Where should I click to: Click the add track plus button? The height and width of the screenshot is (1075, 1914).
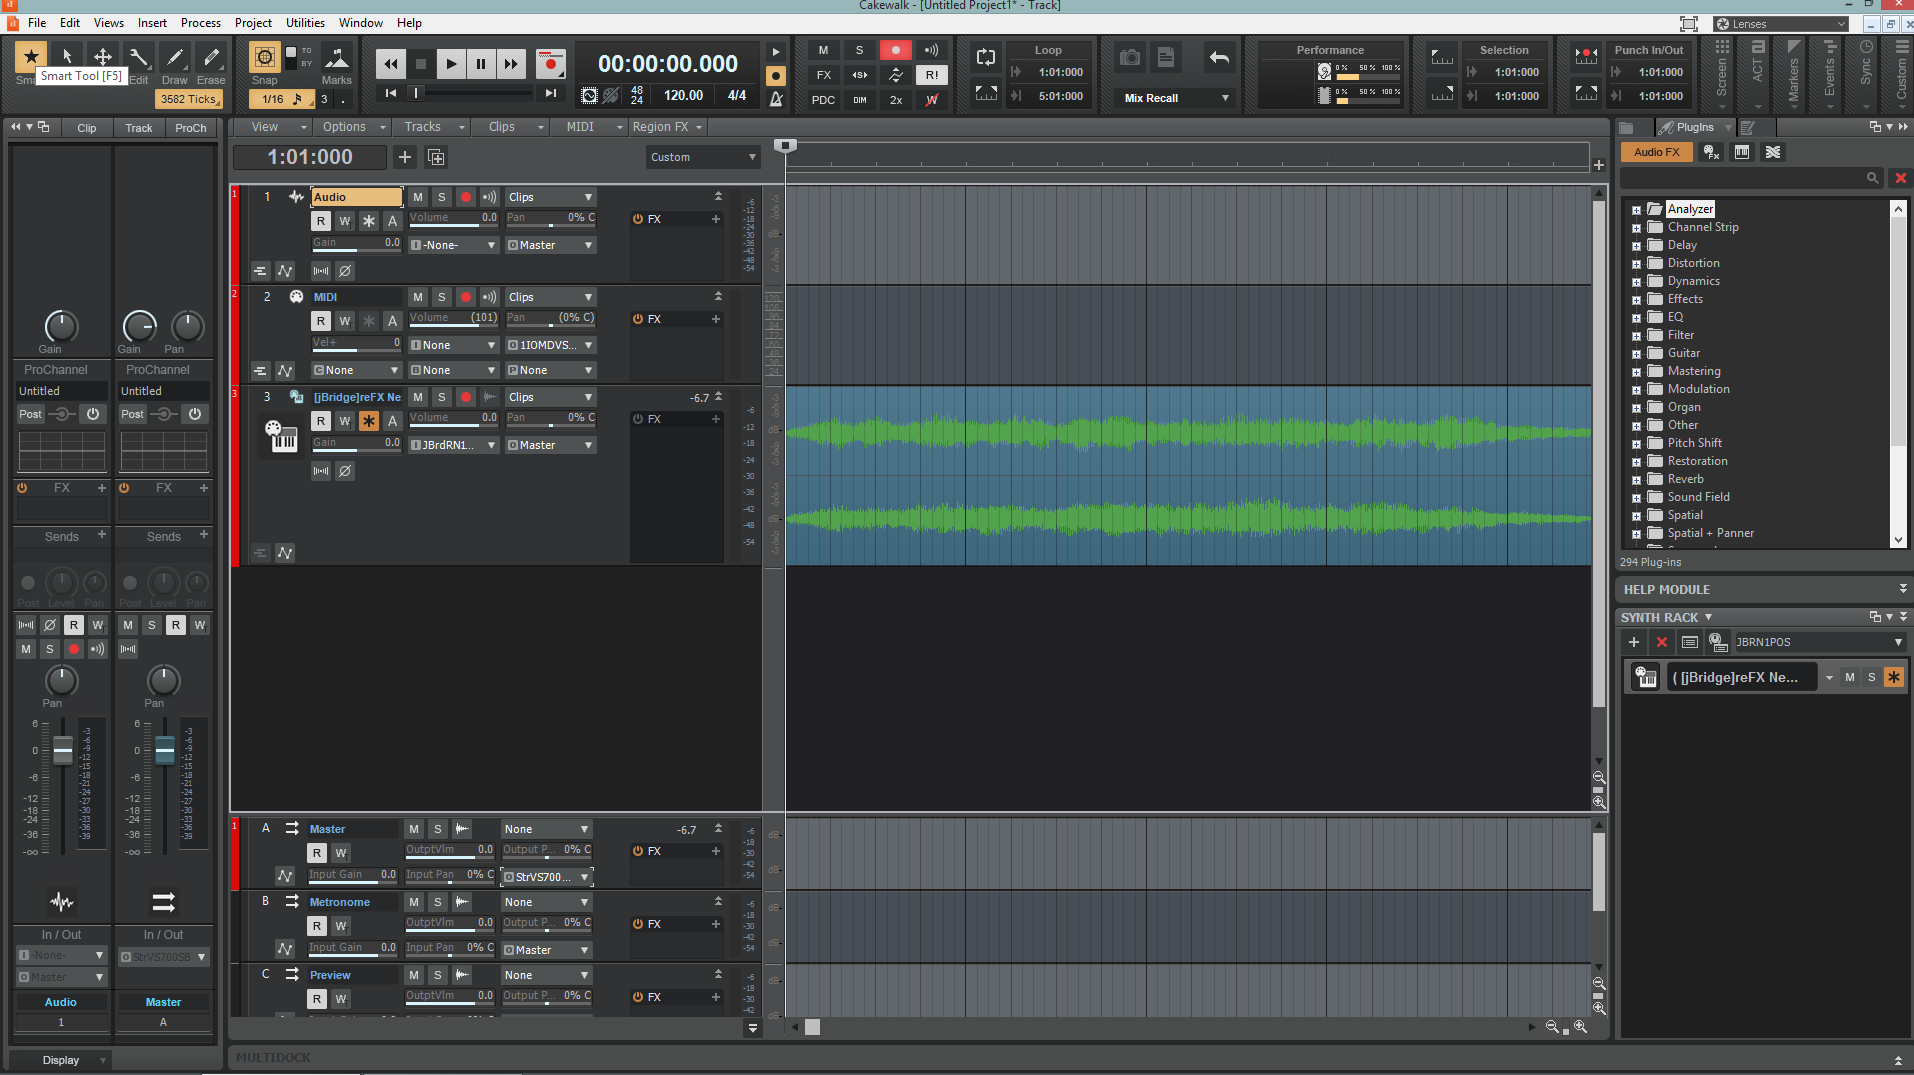[x=405, y=157]
